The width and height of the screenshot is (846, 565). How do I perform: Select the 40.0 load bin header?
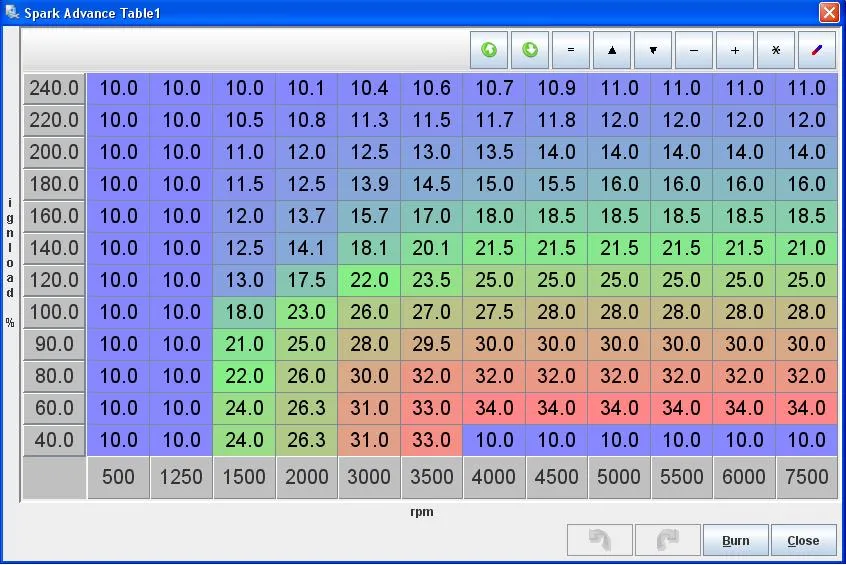click(x=54, y=440)
